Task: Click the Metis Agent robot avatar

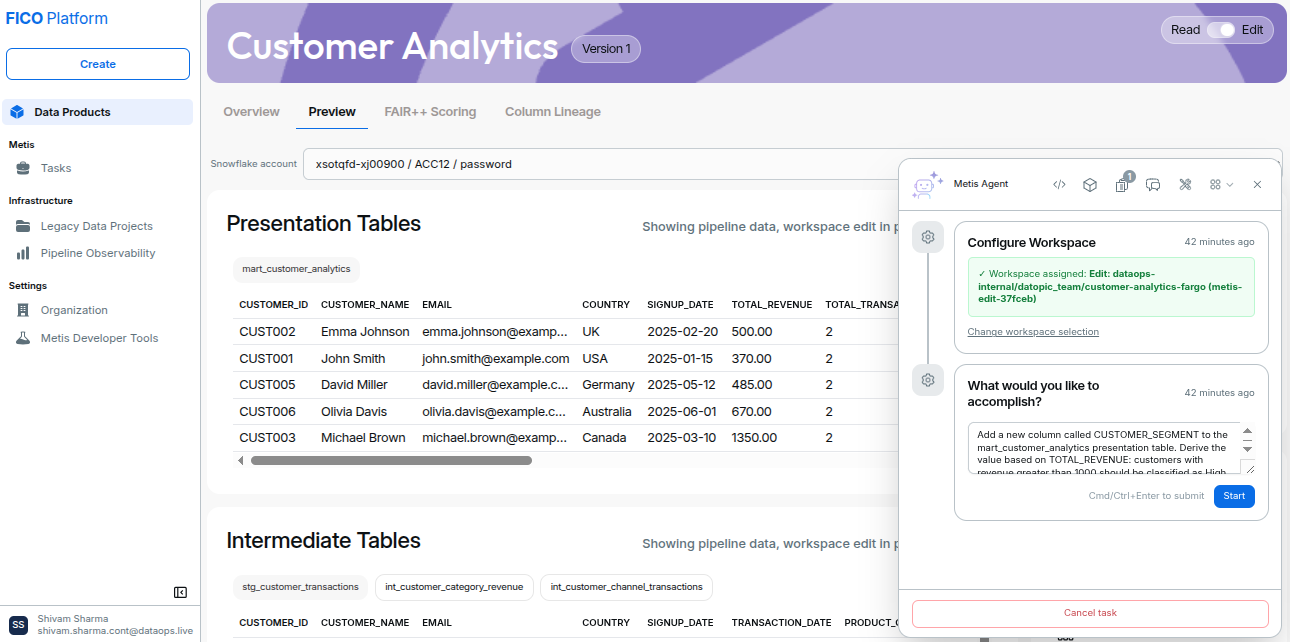Action: pyautogui.click(x=927, y=184)
